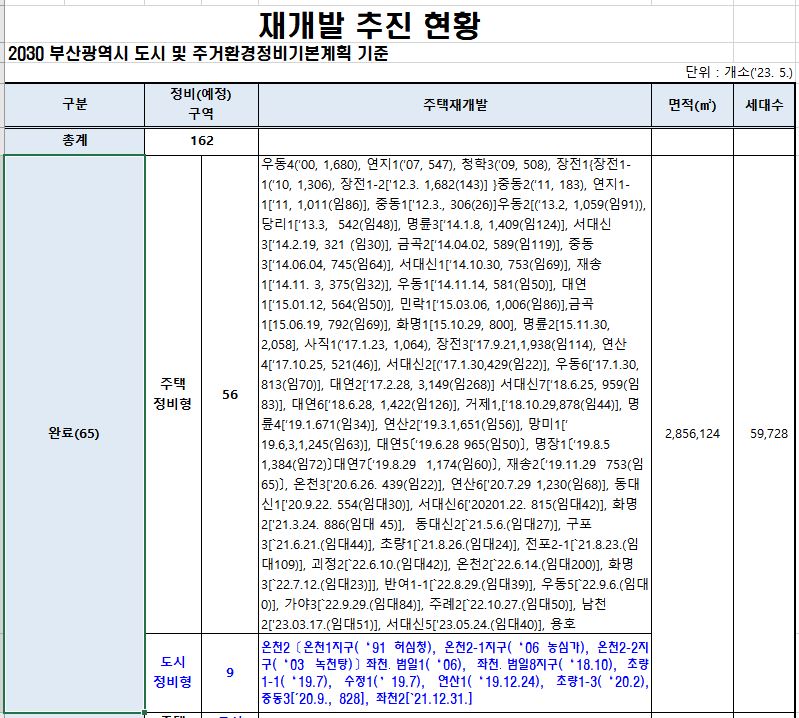Screen dimensions: 799x718
Task: Select the long text cell starting '우동4('00, 1,680)'
Action: (x=455, y=394)
